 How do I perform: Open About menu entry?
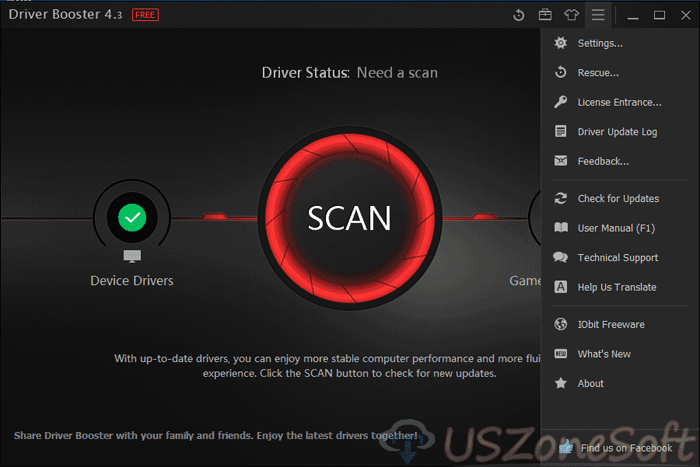(x=590, y=384)
